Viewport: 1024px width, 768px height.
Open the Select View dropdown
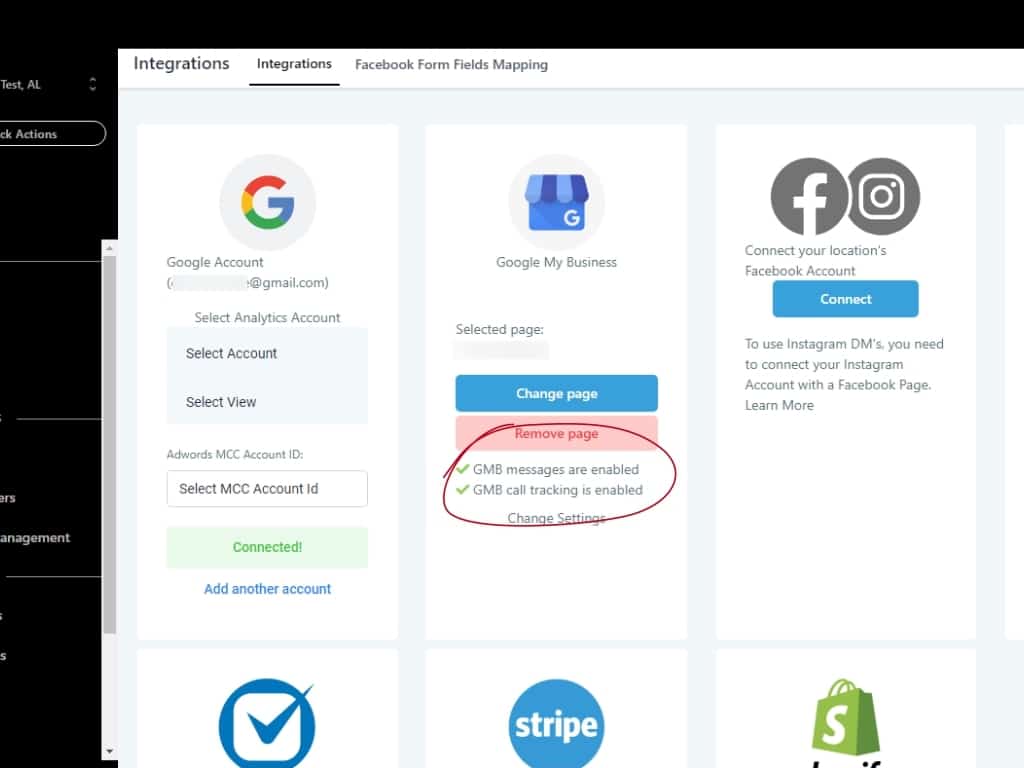point(267,402)
